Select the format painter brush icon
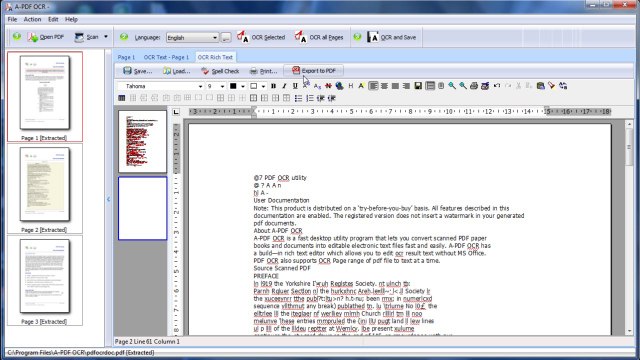This screenshot has width=640, height=360. pyautogui.click(x=552, y=86)
